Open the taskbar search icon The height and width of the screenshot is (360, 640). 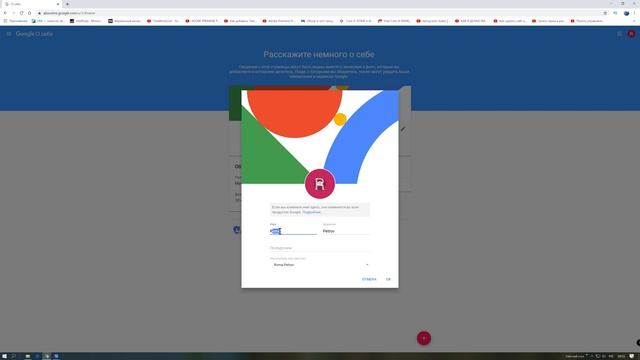coord(13,356)
